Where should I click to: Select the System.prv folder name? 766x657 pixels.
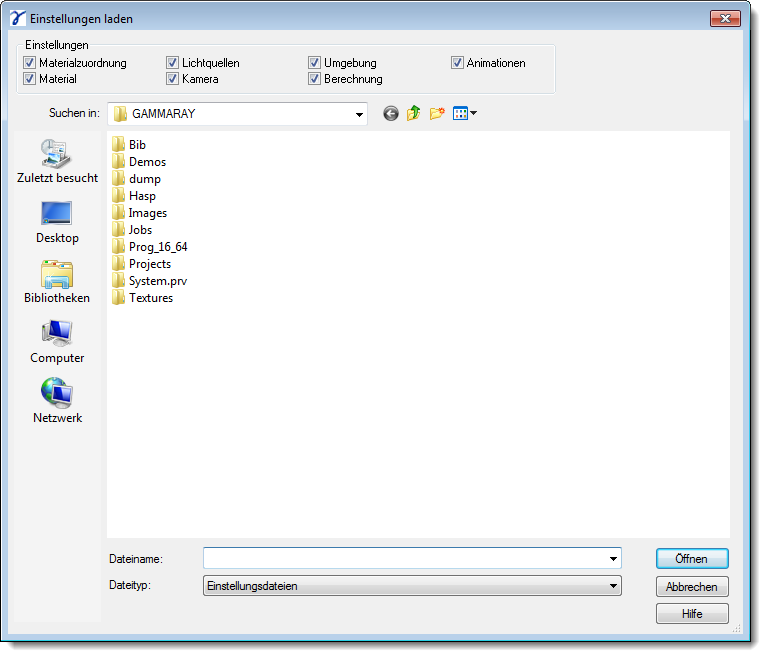158,281
